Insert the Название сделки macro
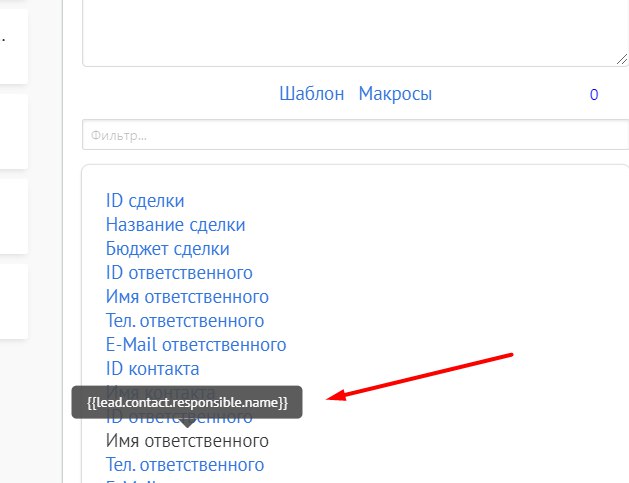The image size is (629, 483). tap(175, 225)
